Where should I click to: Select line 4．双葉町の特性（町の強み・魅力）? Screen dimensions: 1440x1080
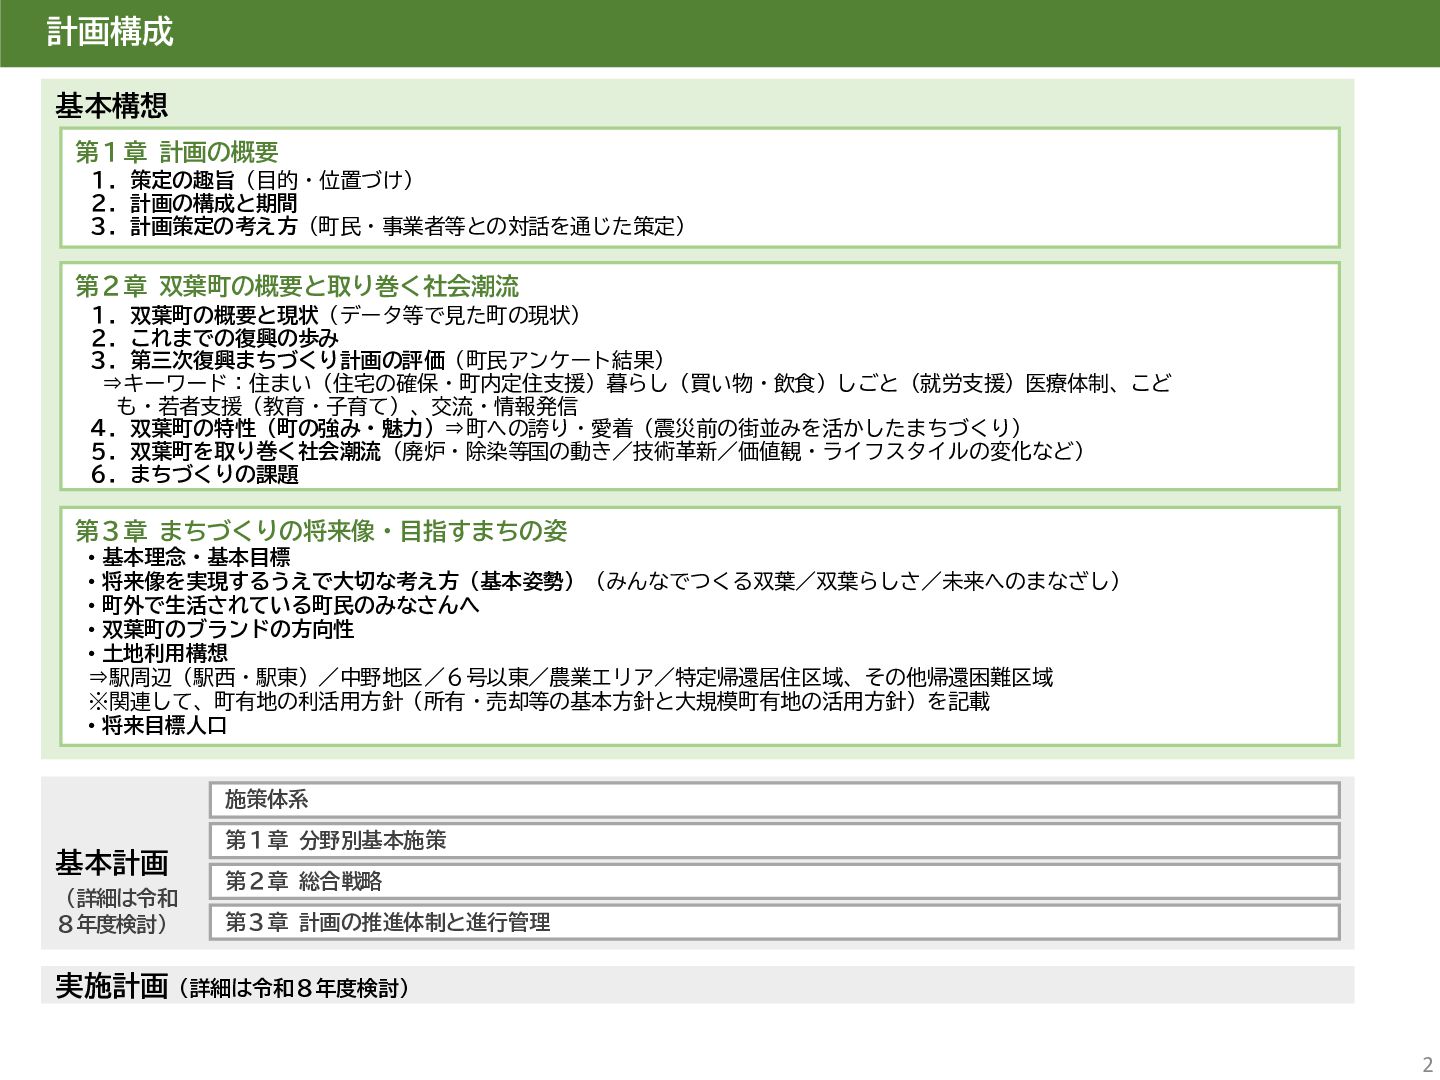coord(556,428)
